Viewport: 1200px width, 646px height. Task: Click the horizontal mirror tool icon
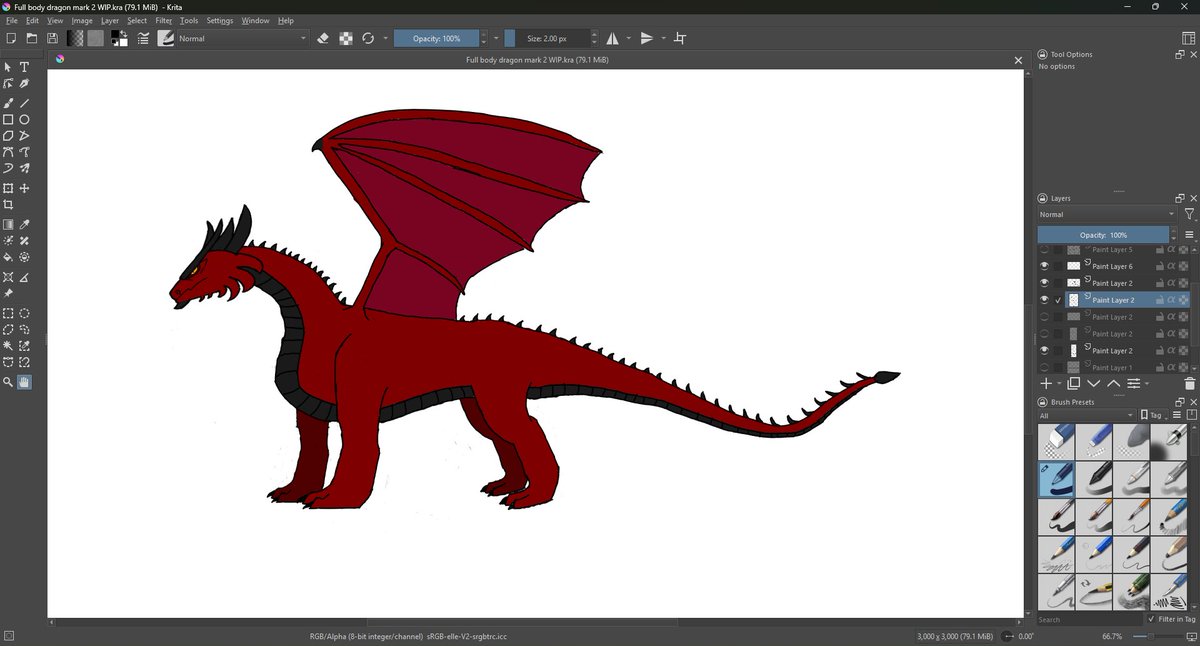612,38
